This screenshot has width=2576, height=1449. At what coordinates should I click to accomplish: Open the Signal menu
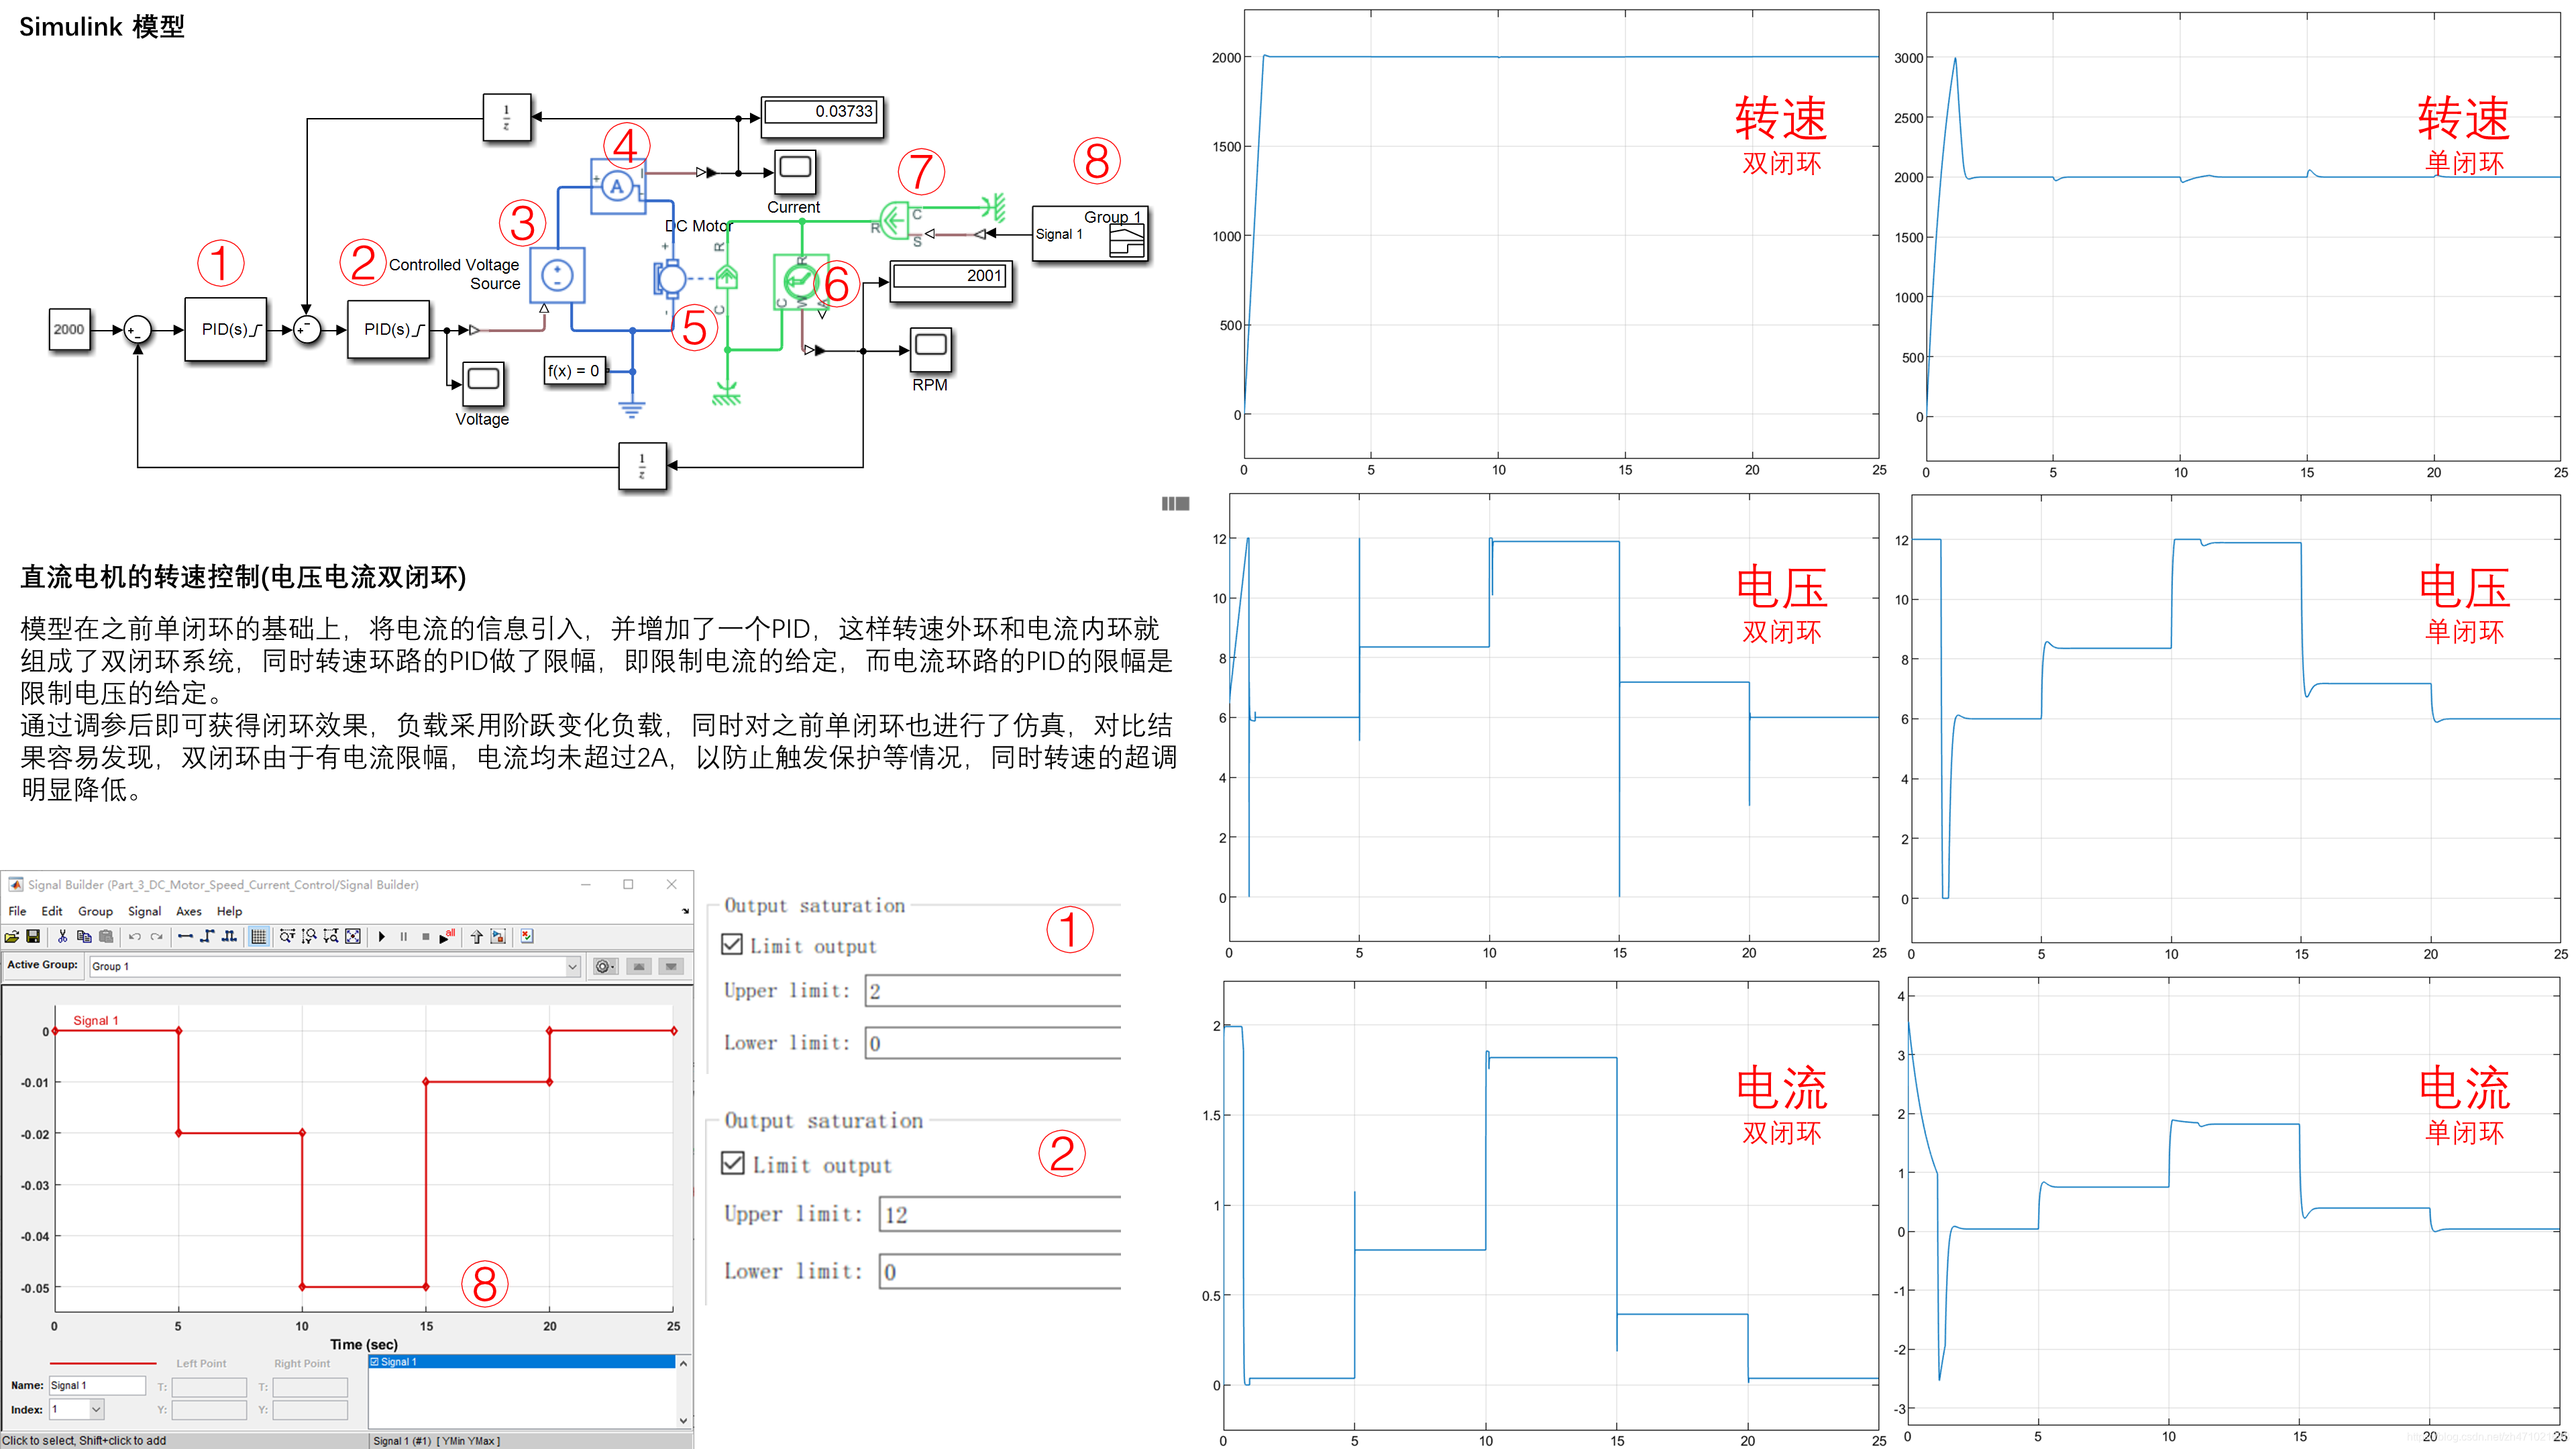[x=144, y=911]
